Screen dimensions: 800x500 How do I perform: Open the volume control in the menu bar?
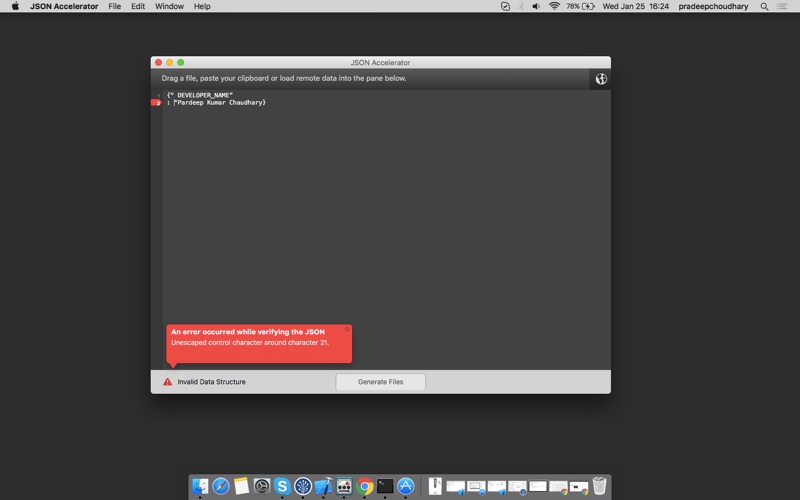click(x=536, y=6)
